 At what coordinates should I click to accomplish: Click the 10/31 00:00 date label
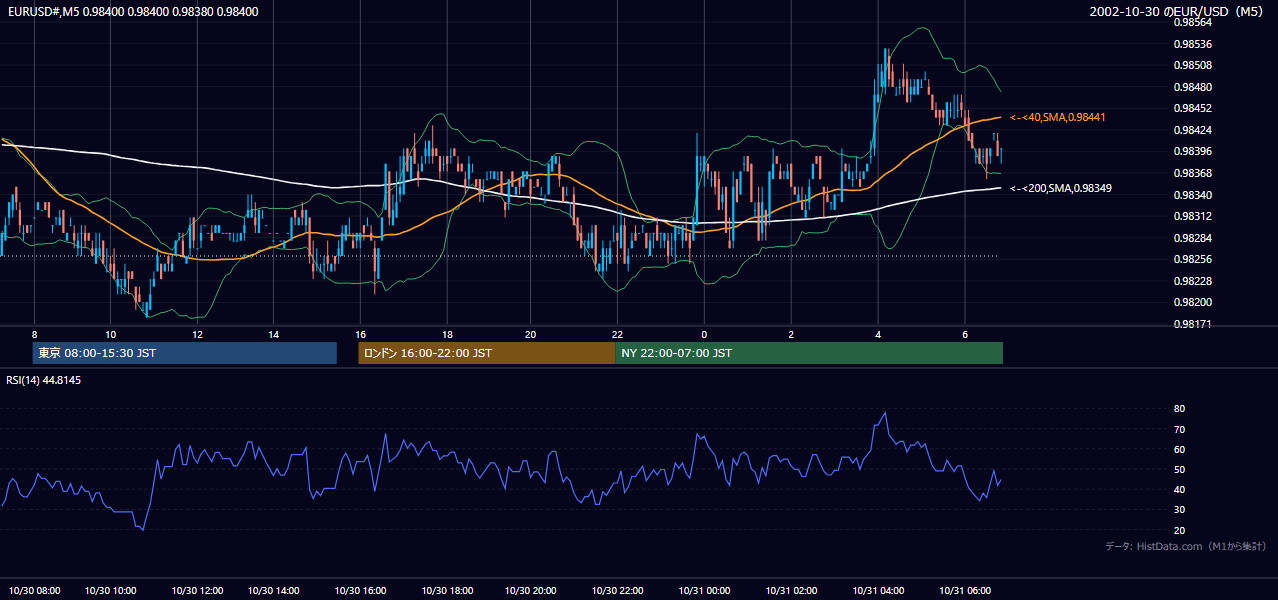[x=704, y=591]
